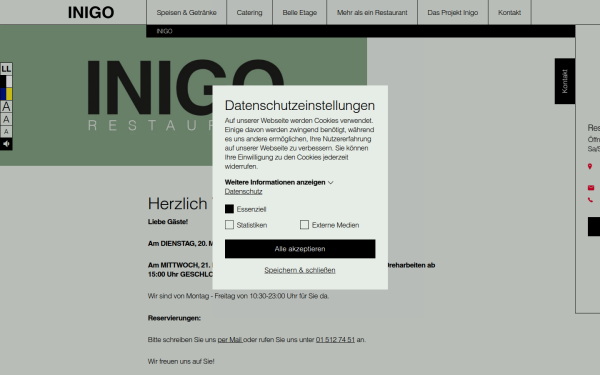Image resolution: width=600 pixels, height=375 pixels.
Task: Toggle the Essenziell checkbox
Action: pyautogui.click(x=229, y=209)
